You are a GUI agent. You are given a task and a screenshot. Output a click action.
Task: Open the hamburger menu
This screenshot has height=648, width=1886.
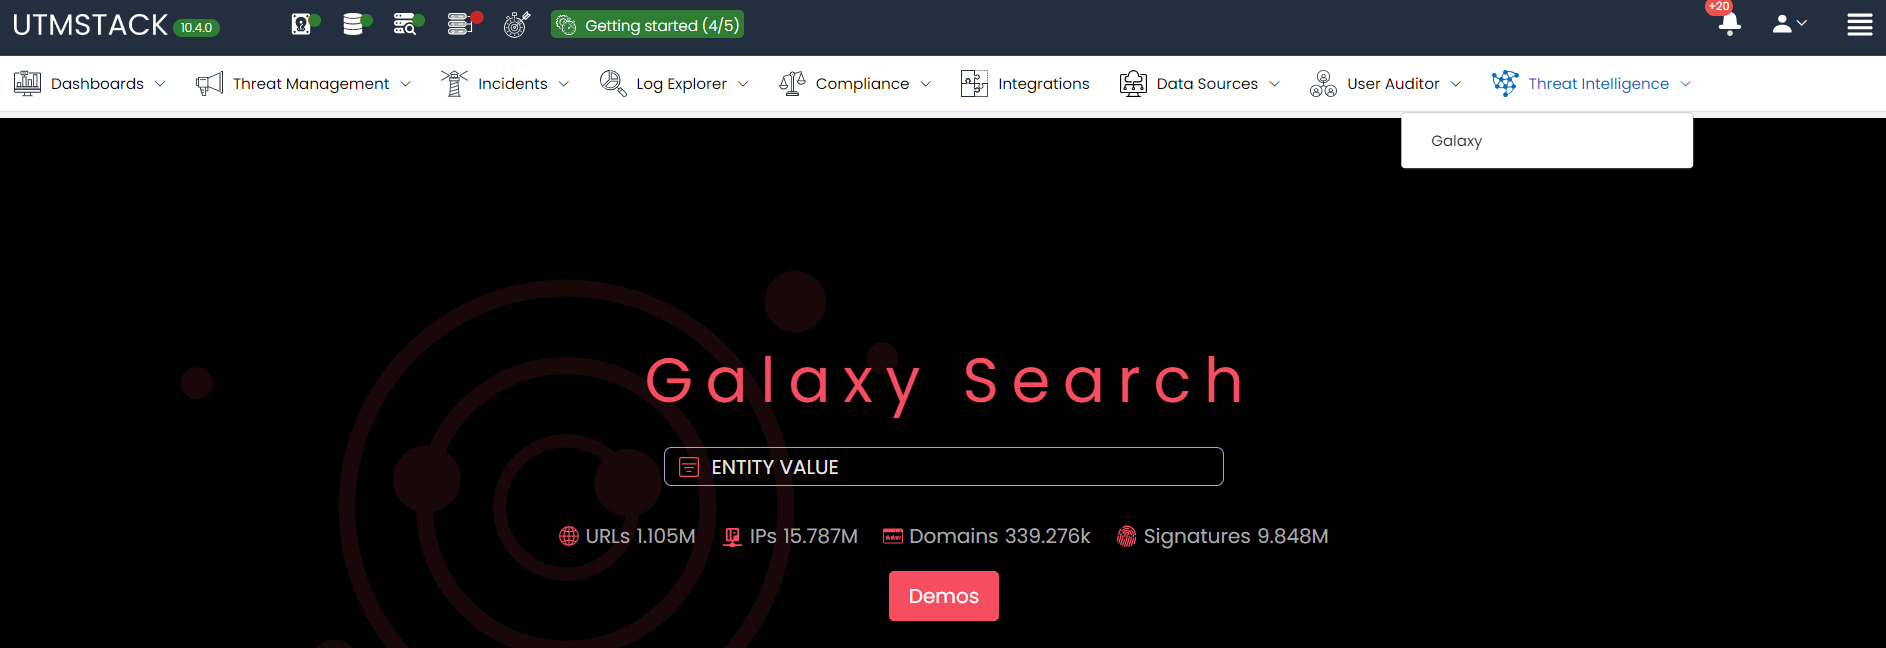tap(1860, 24)
